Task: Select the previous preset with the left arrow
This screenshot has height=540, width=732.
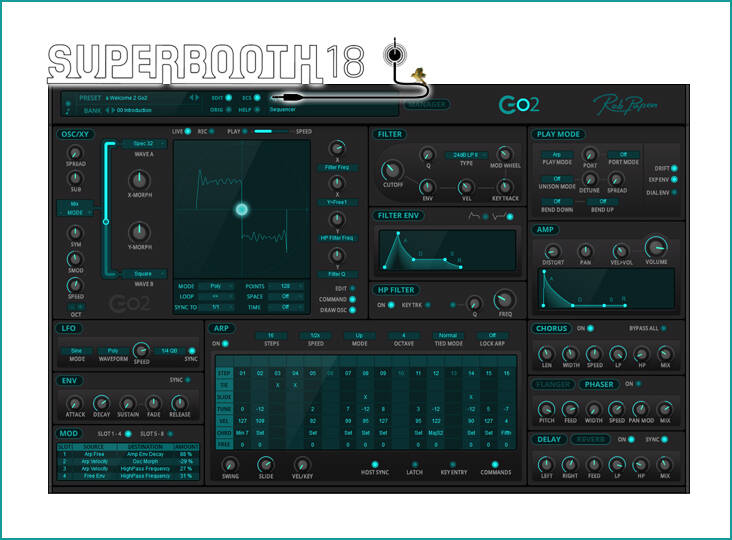Action: click(191, 98)
